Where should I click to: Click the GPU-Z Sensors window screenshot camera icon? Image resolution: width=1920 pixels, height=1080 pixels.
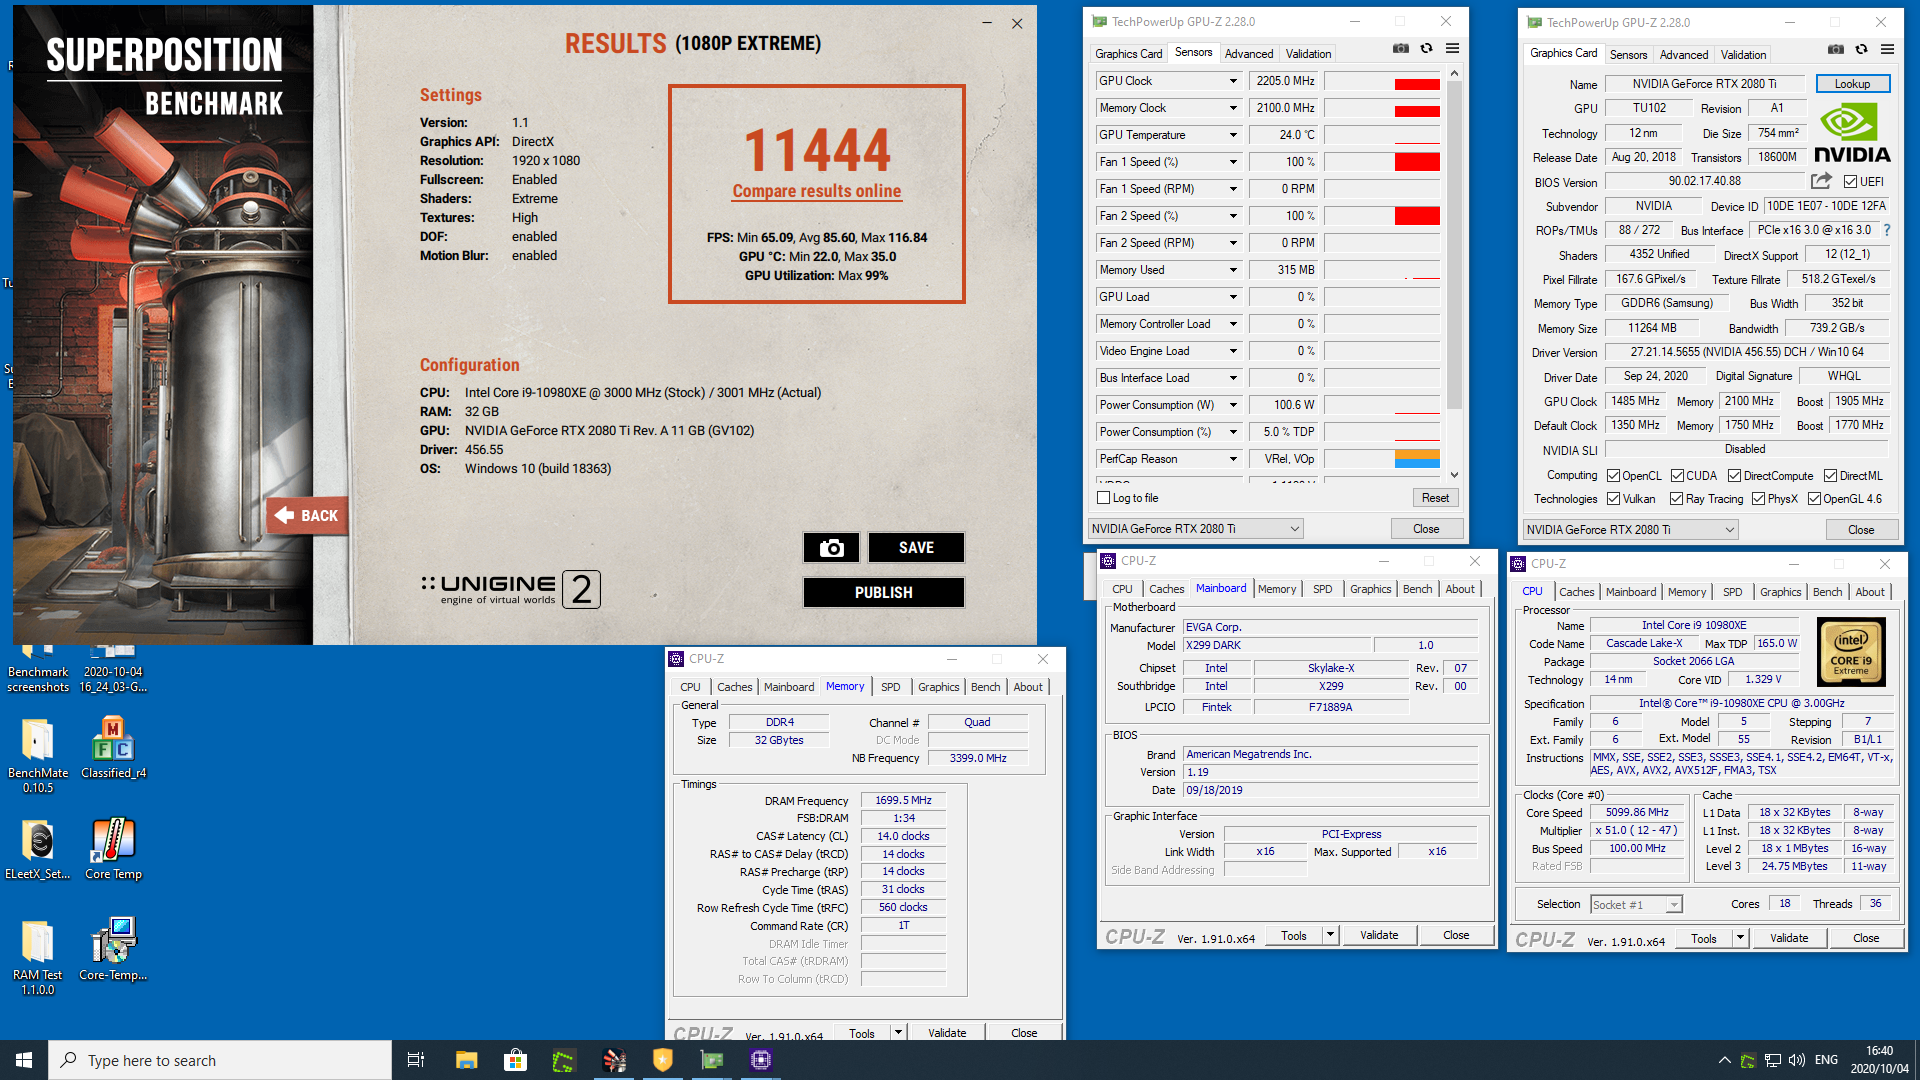tap(1401, 48)
